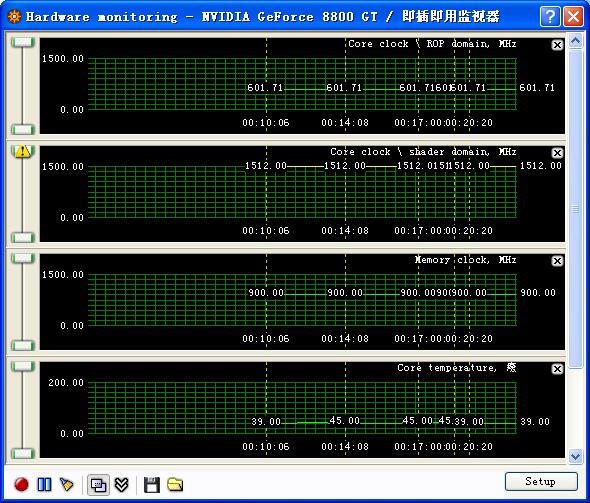Click the help question mark button in title bar
Viewport: 590px width, 503px height.
[550, 17]
